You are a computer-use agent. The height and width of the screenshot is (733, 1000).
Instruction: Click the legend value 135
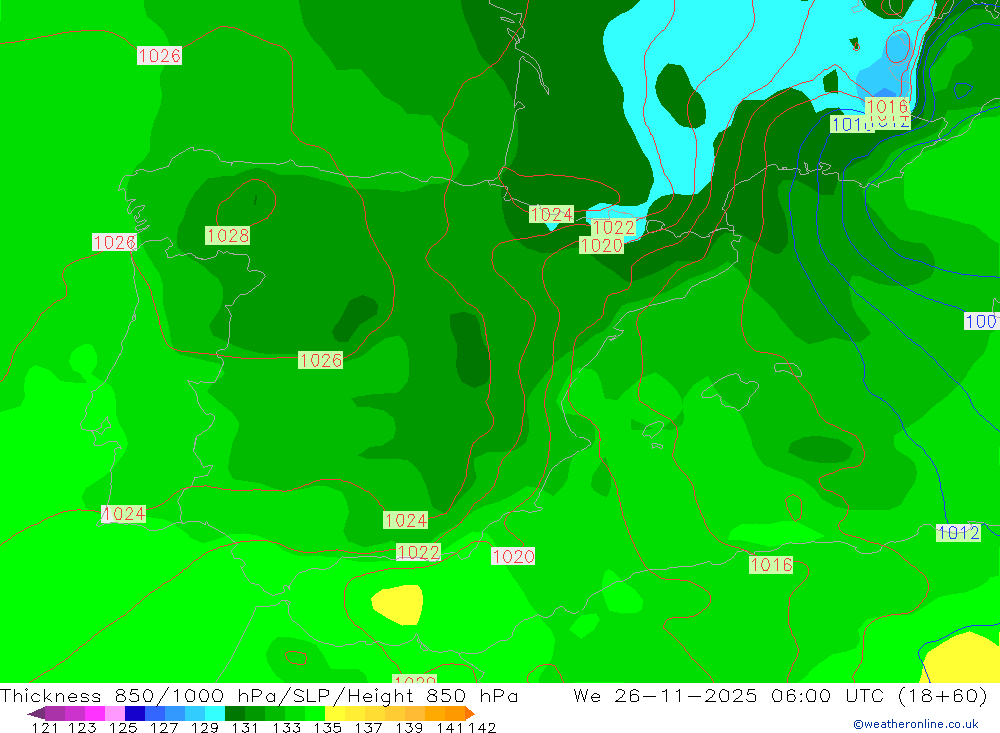coord(327,727)
